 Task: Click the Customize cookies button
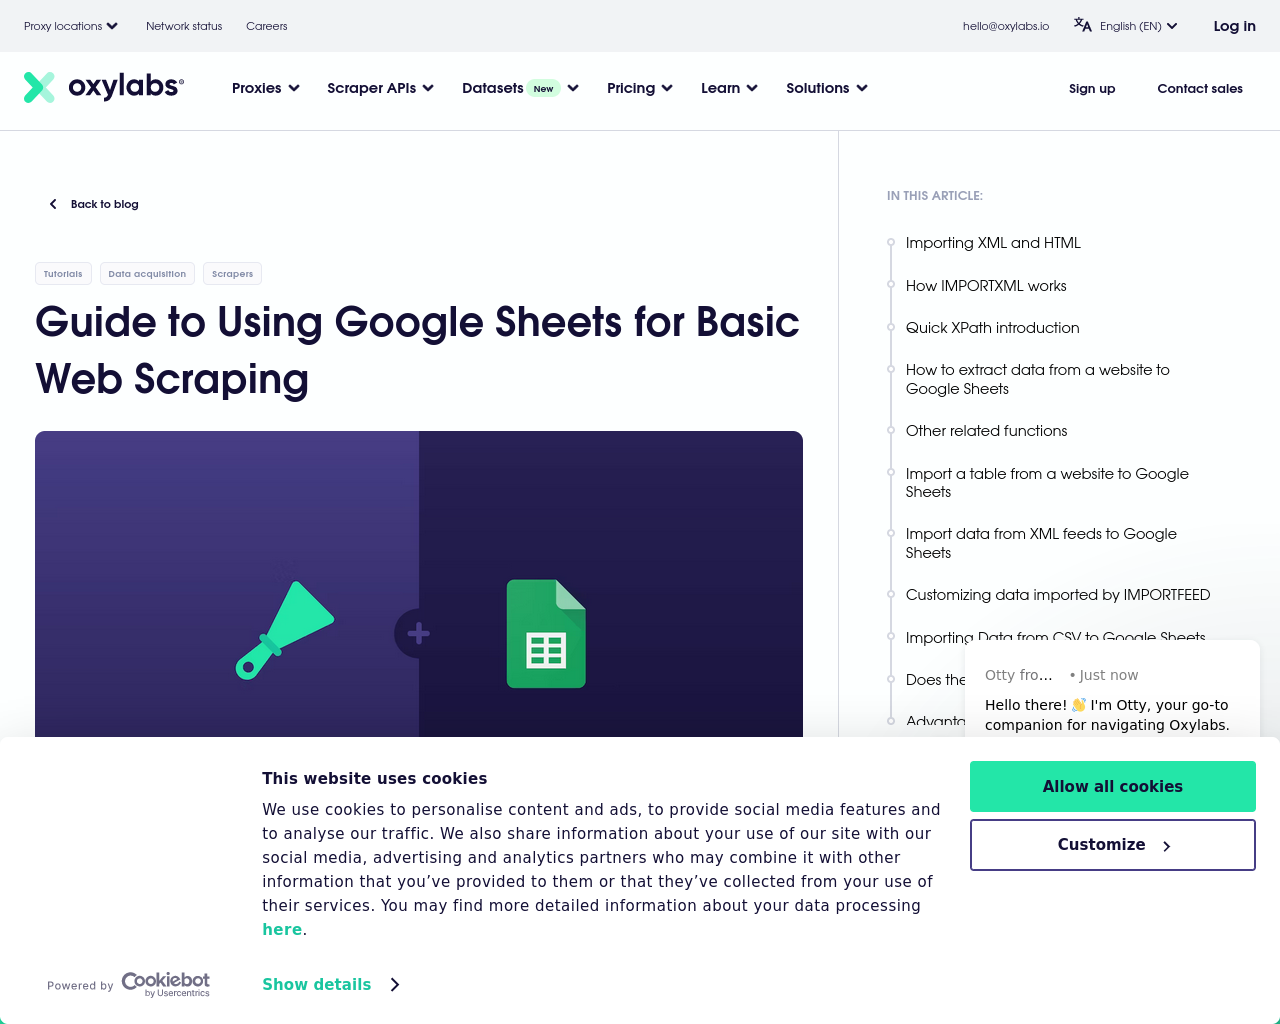pyautogui.click(x=1113, y=845)
